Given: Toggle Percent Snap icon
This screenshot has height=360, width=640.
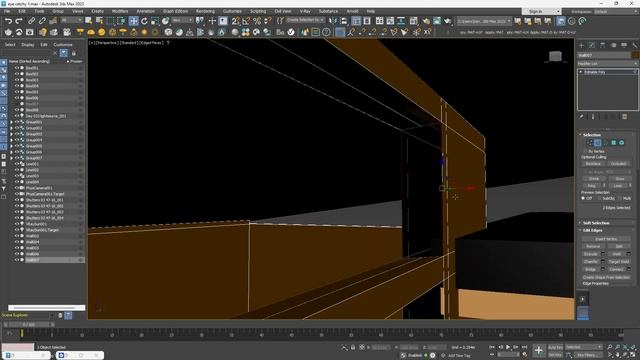Looking at the screenshot, I should 257,21.
